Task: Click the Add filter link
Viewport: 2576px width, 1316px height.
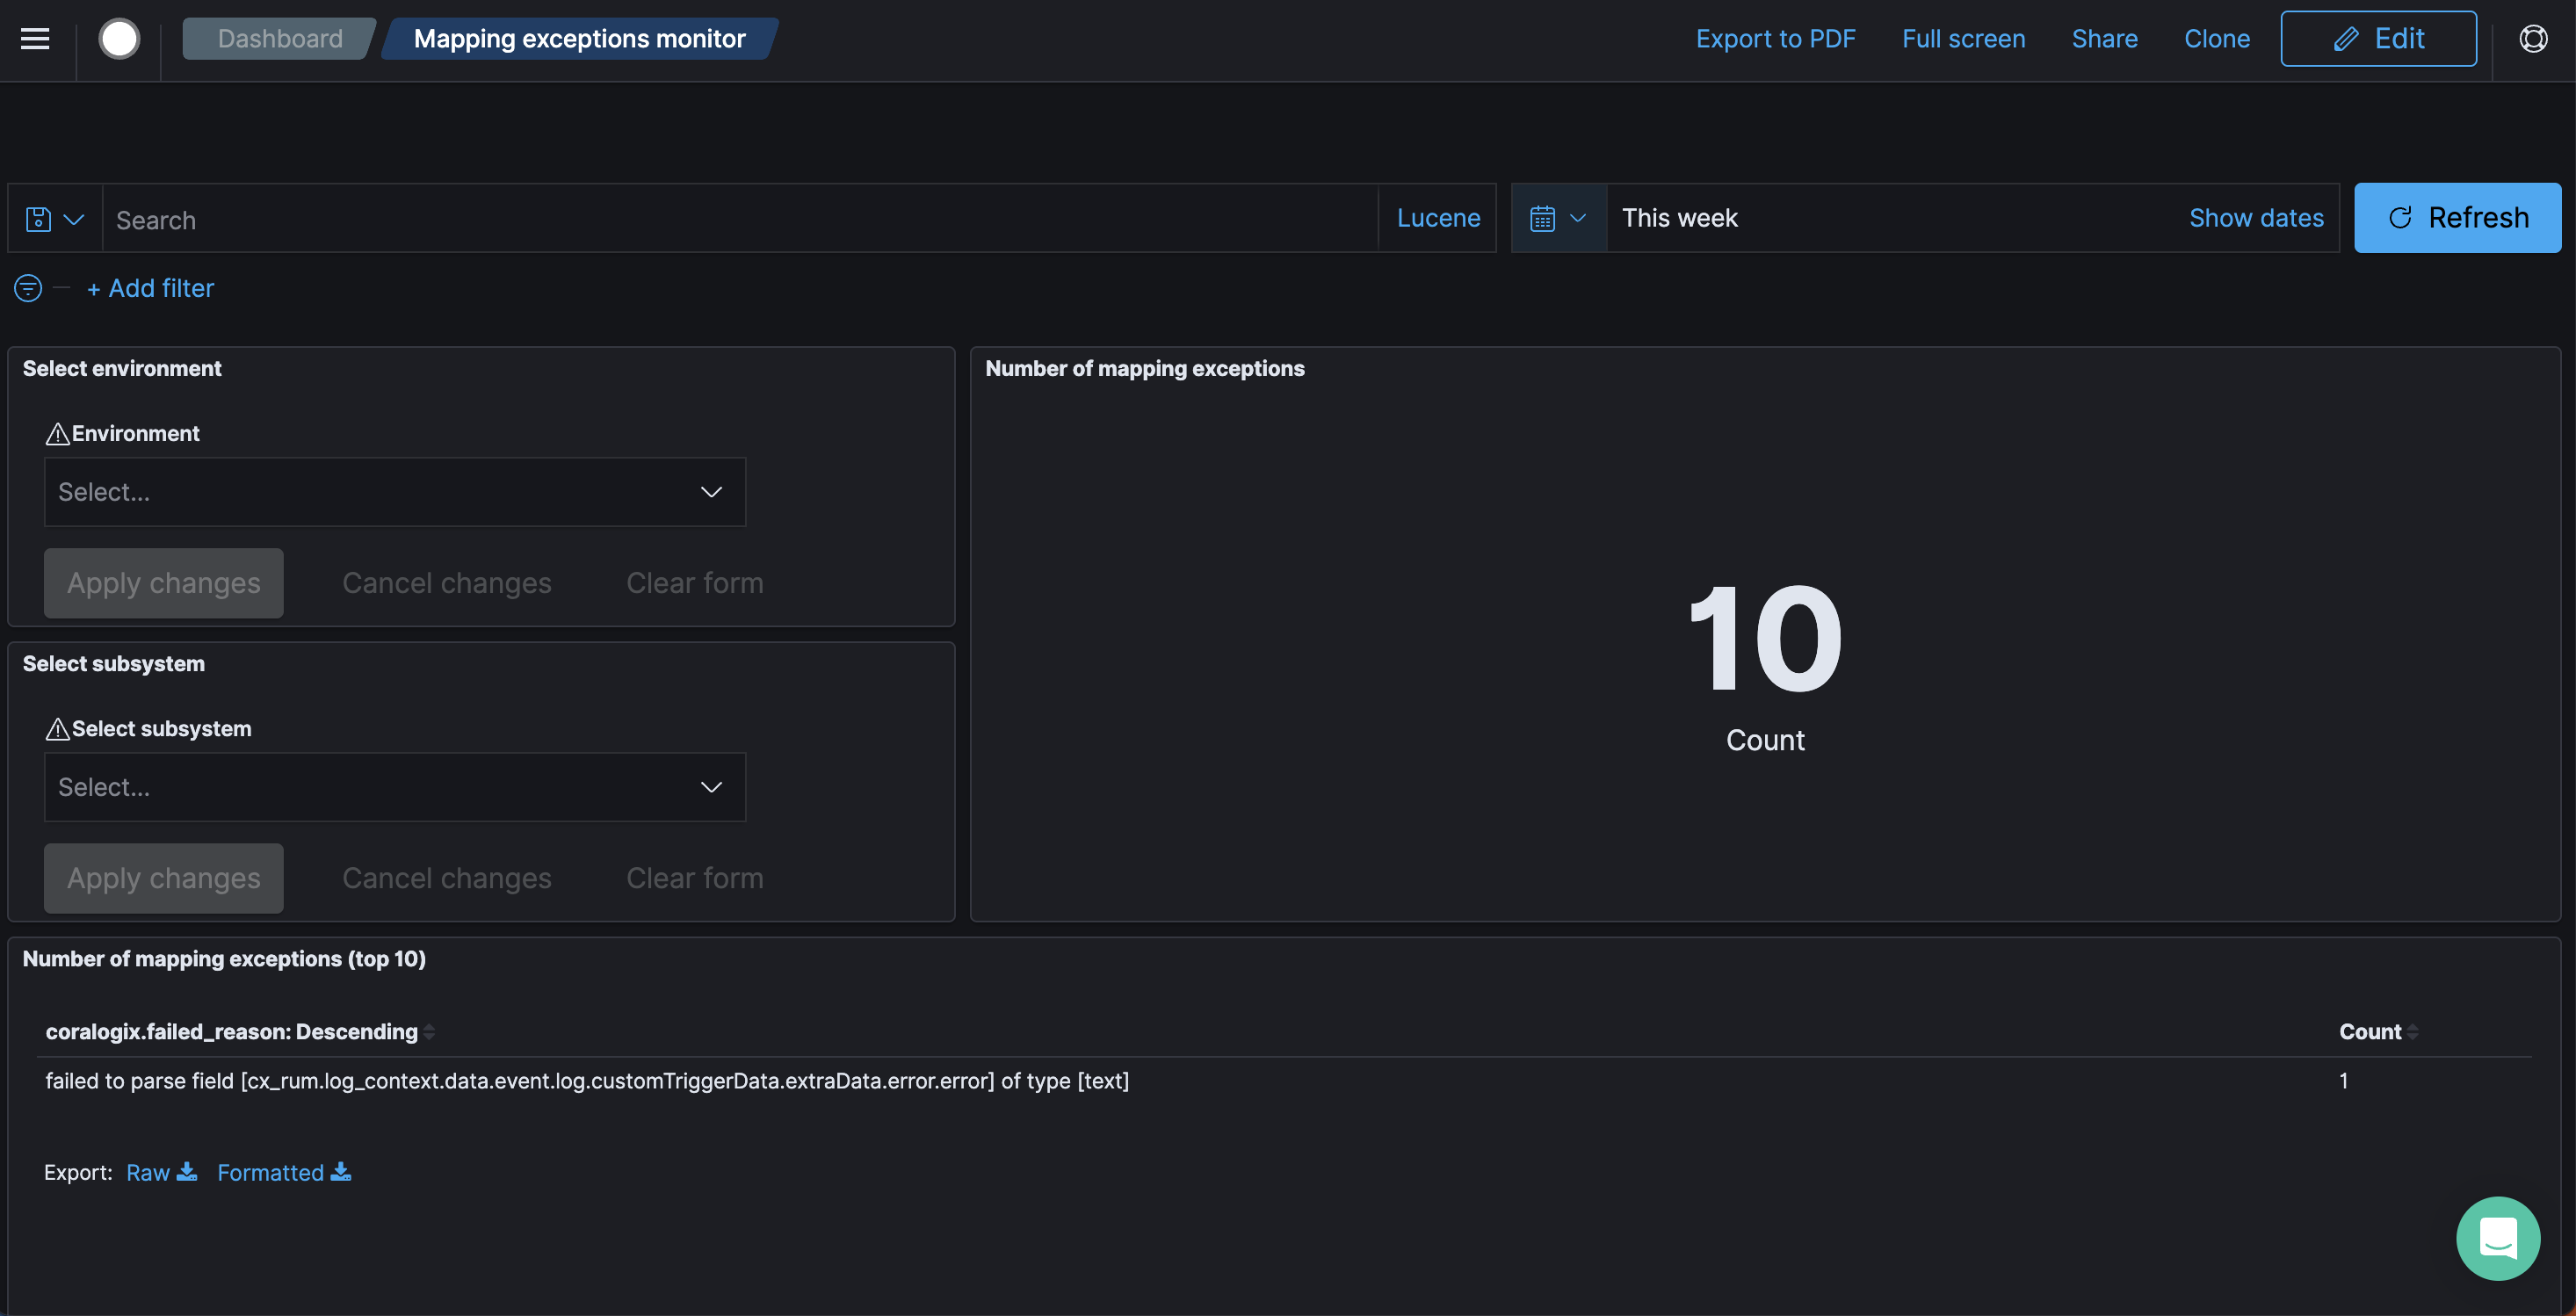Action: tap(150, 288)
